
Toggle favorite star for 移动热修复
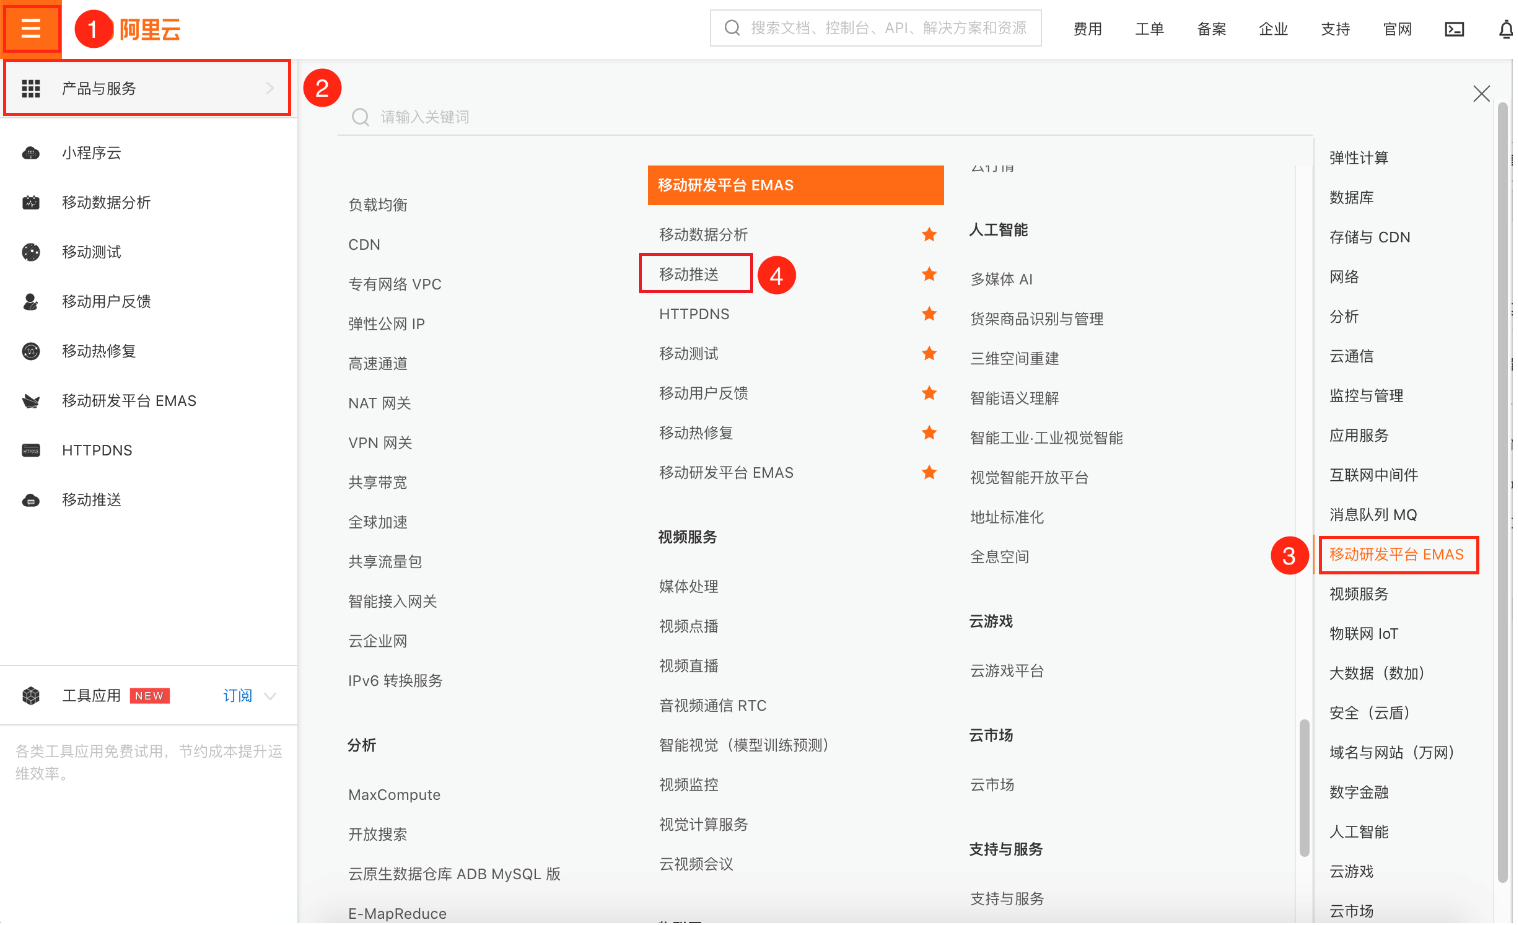tap(929, 433)
